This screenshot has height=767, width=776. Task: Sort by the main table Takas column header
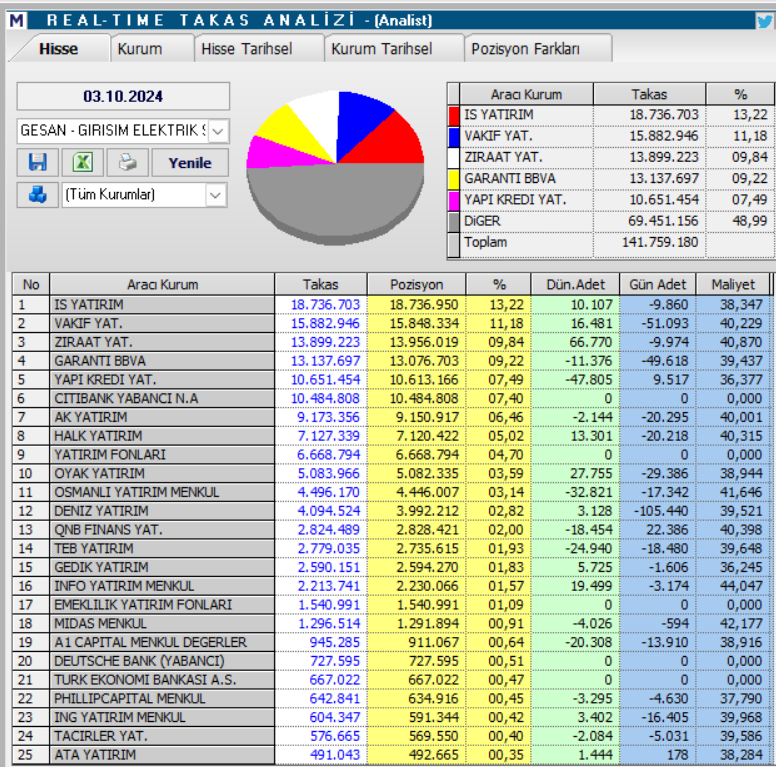tap(321, 285)
